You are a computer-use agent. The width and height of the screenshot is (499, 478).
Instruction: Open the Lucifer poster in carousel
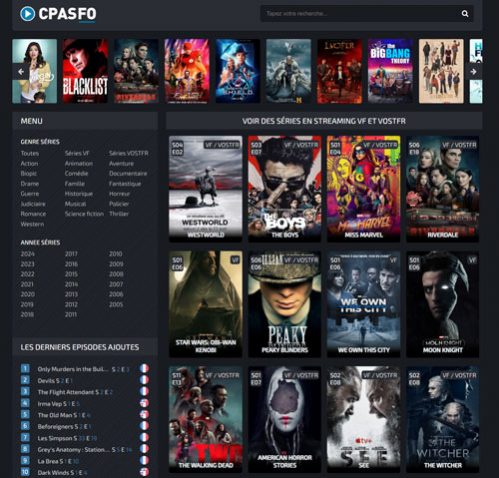pos(340,71)
